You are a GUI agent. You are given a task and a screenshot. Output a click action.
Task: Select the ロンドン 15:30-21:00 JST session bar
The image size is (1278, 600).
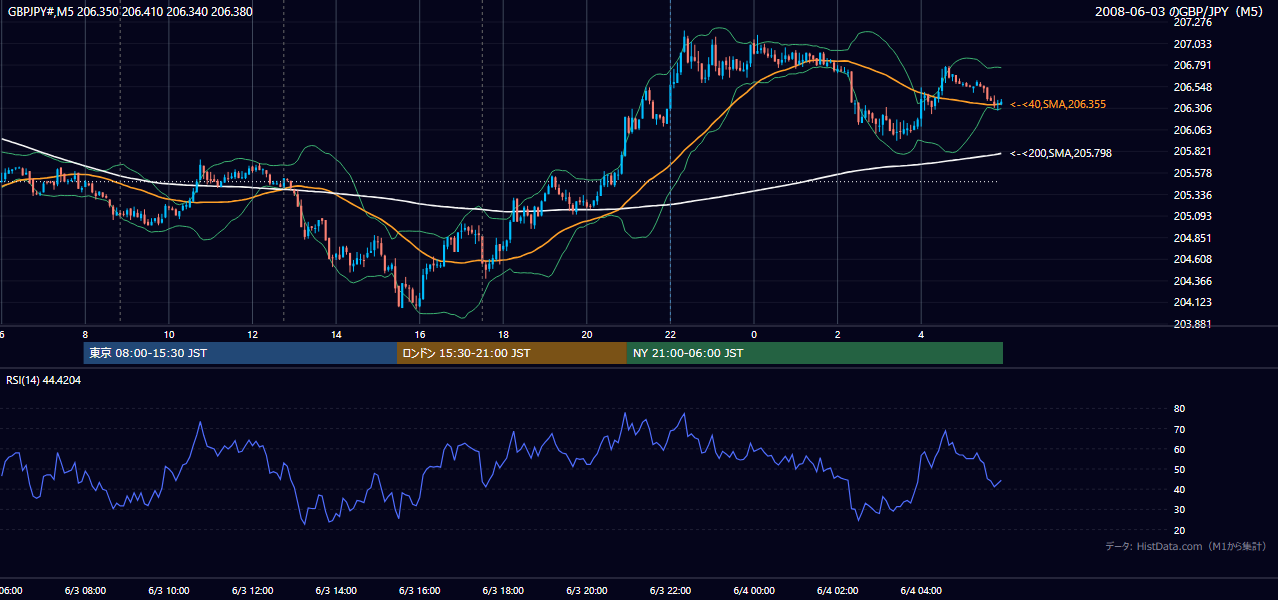512,353
